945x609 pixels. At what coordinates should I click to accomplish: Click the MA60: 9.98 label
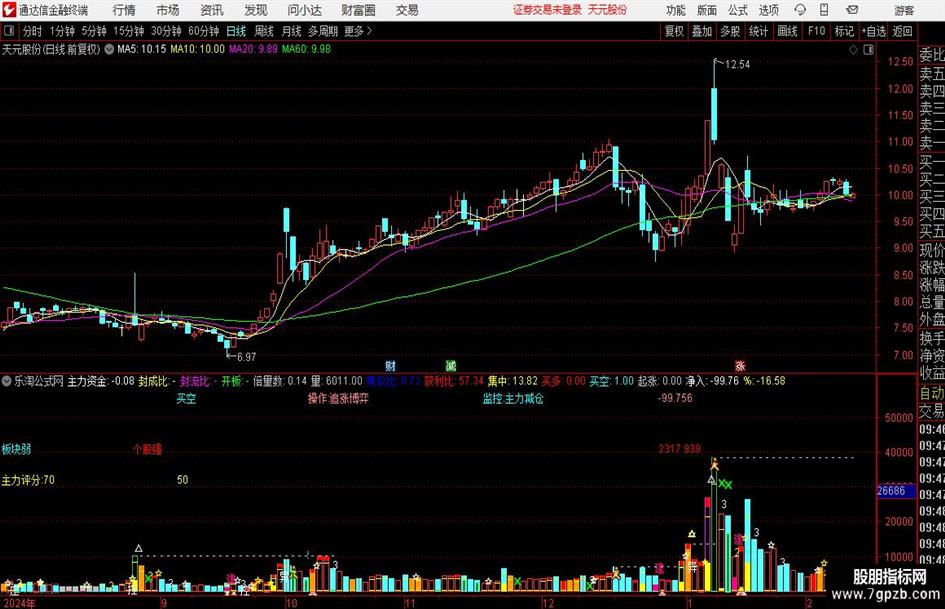[306, 49]
